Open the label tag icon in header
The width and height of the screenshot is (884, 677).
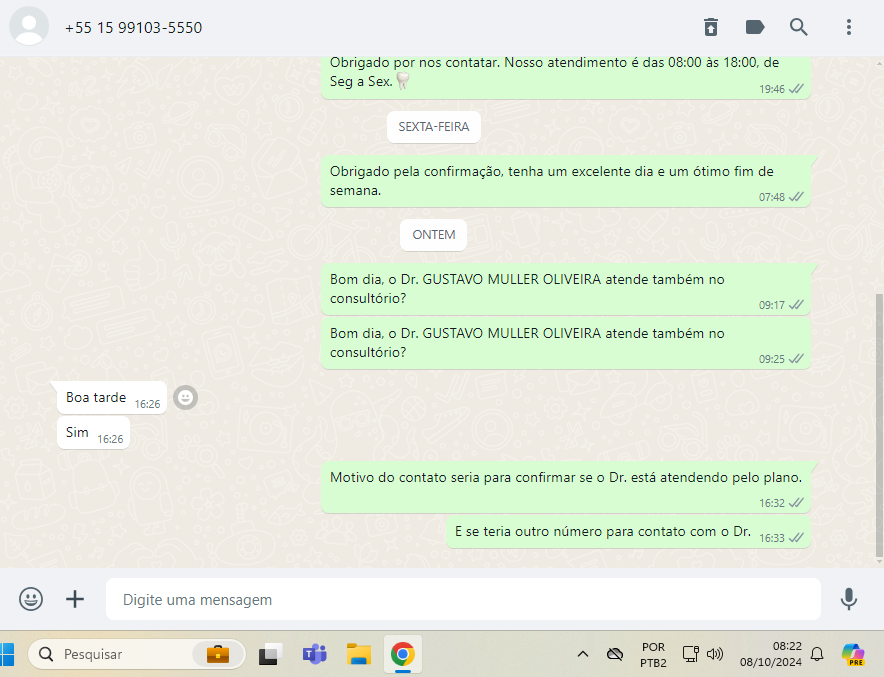(755, 27)
